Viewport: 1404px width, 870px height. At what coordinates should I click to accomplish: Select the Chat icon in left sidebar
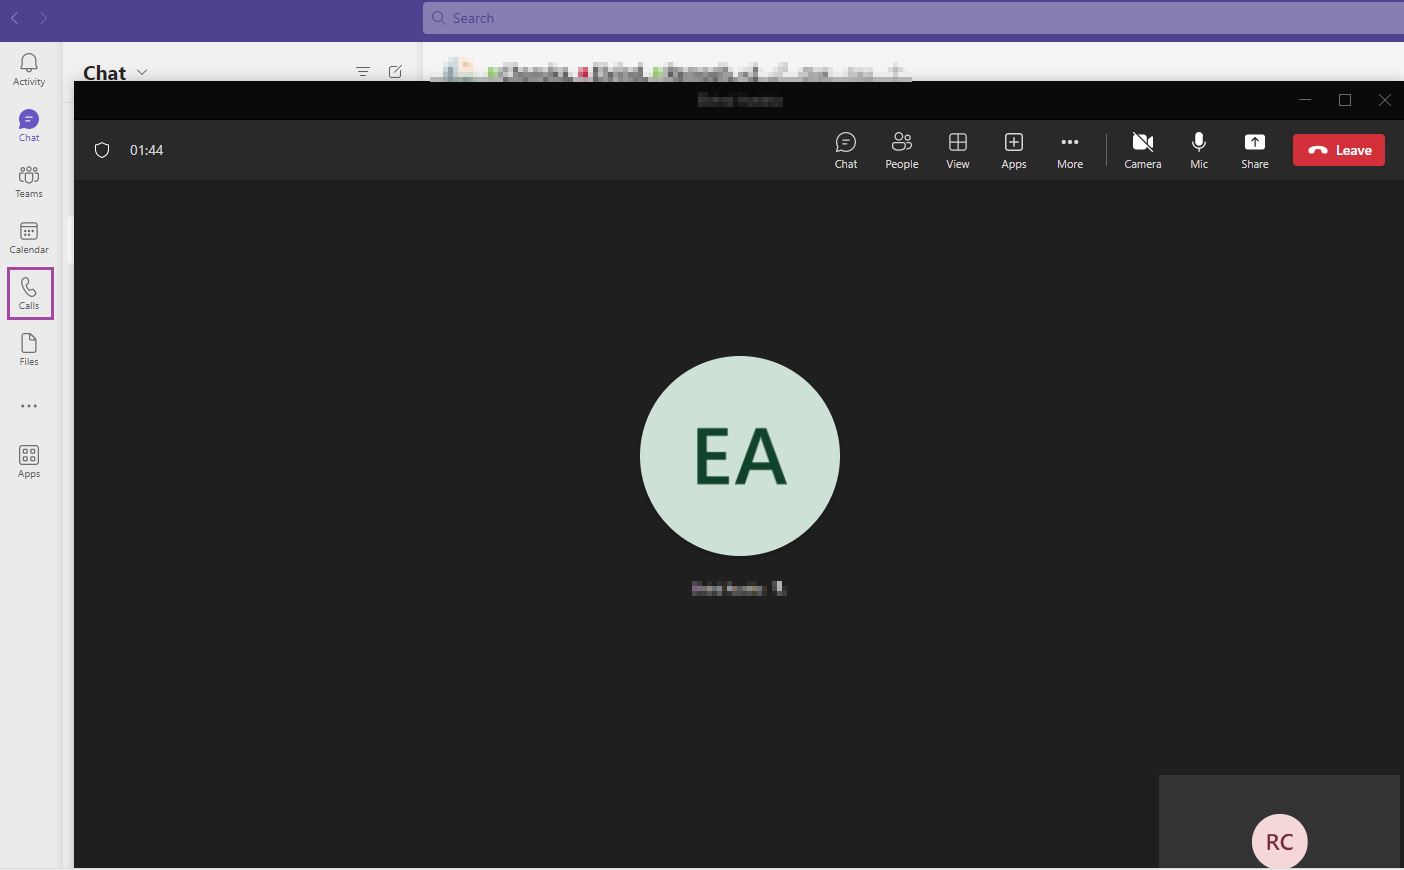pyautogui.click(x=29, y=126)
